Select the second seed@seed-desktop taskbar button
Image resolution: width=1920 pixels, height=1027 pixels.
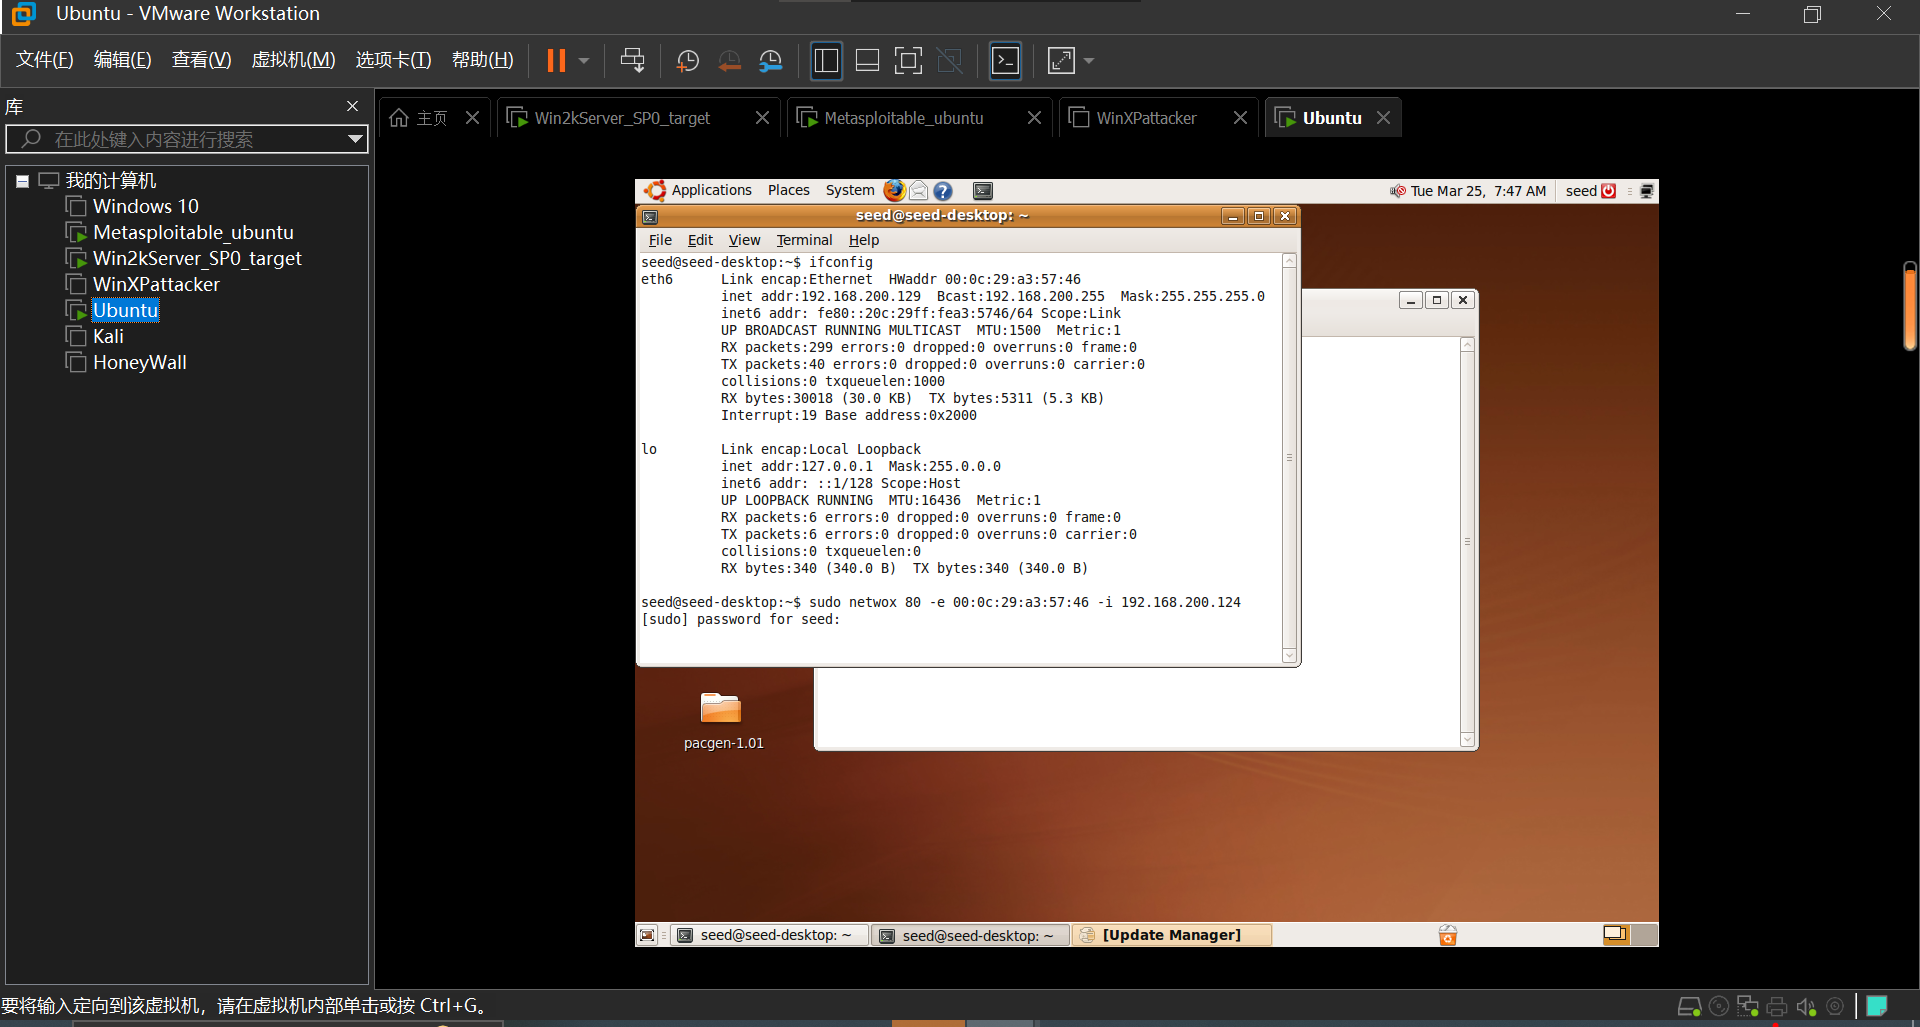coord(970,935)
